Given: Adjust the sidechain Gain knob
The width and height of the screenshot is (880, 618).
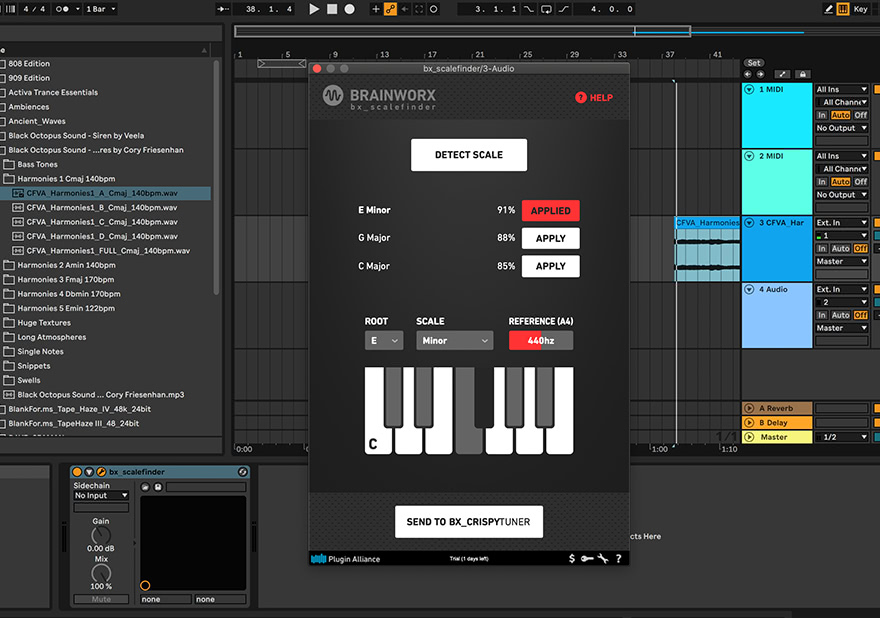Looking at the screenshot, I should 101,535.
